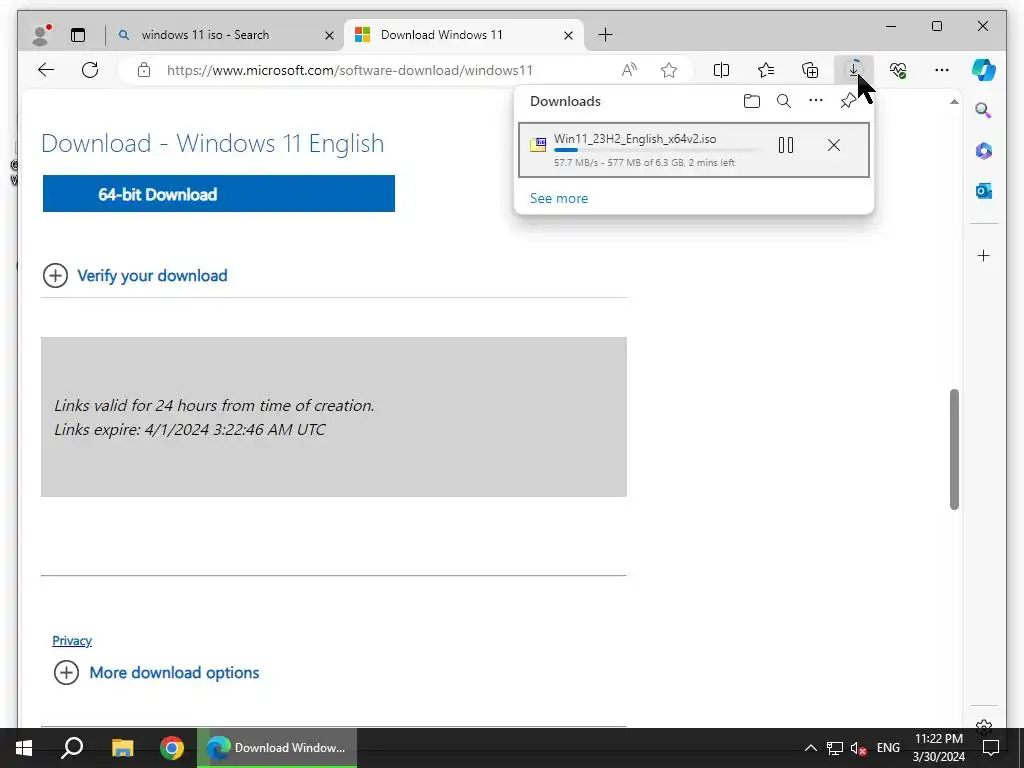The image size is (1024, 768).
Task: Click the 64-bit Download button
Action: coord(219,194)
